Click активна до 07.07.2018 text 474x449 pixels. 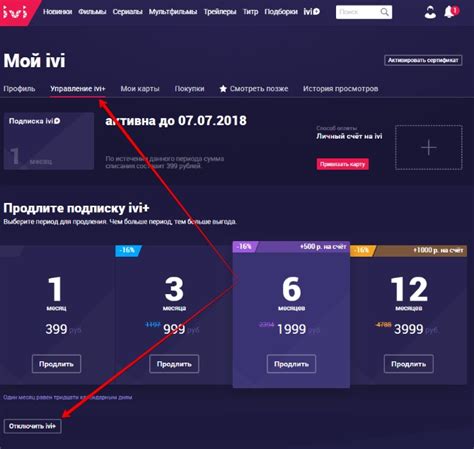tap(176, 121)
